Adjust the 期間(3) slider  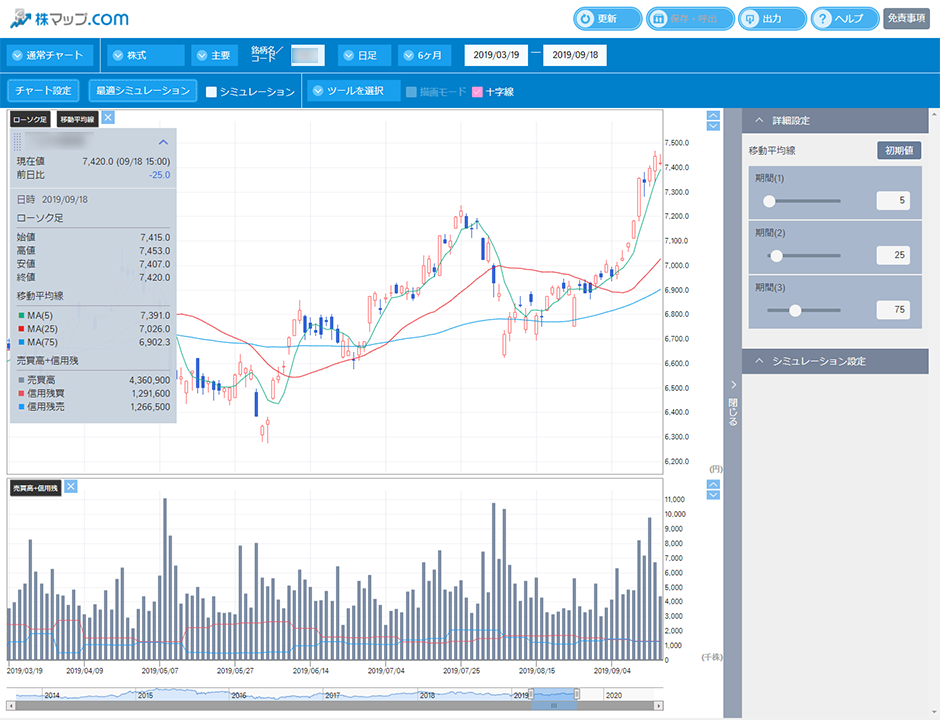pos(795,310)
